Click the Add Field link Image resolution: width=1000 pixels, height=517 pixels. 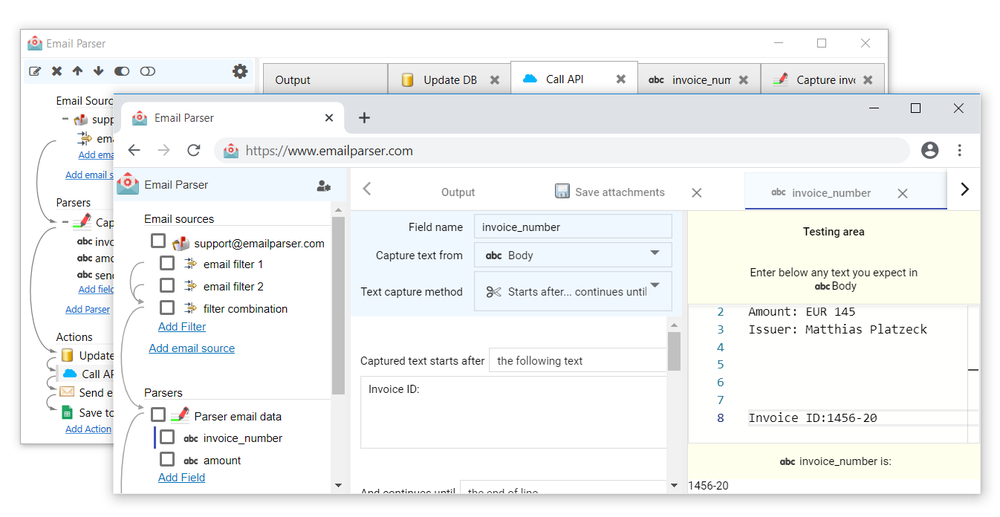point(182,477)
